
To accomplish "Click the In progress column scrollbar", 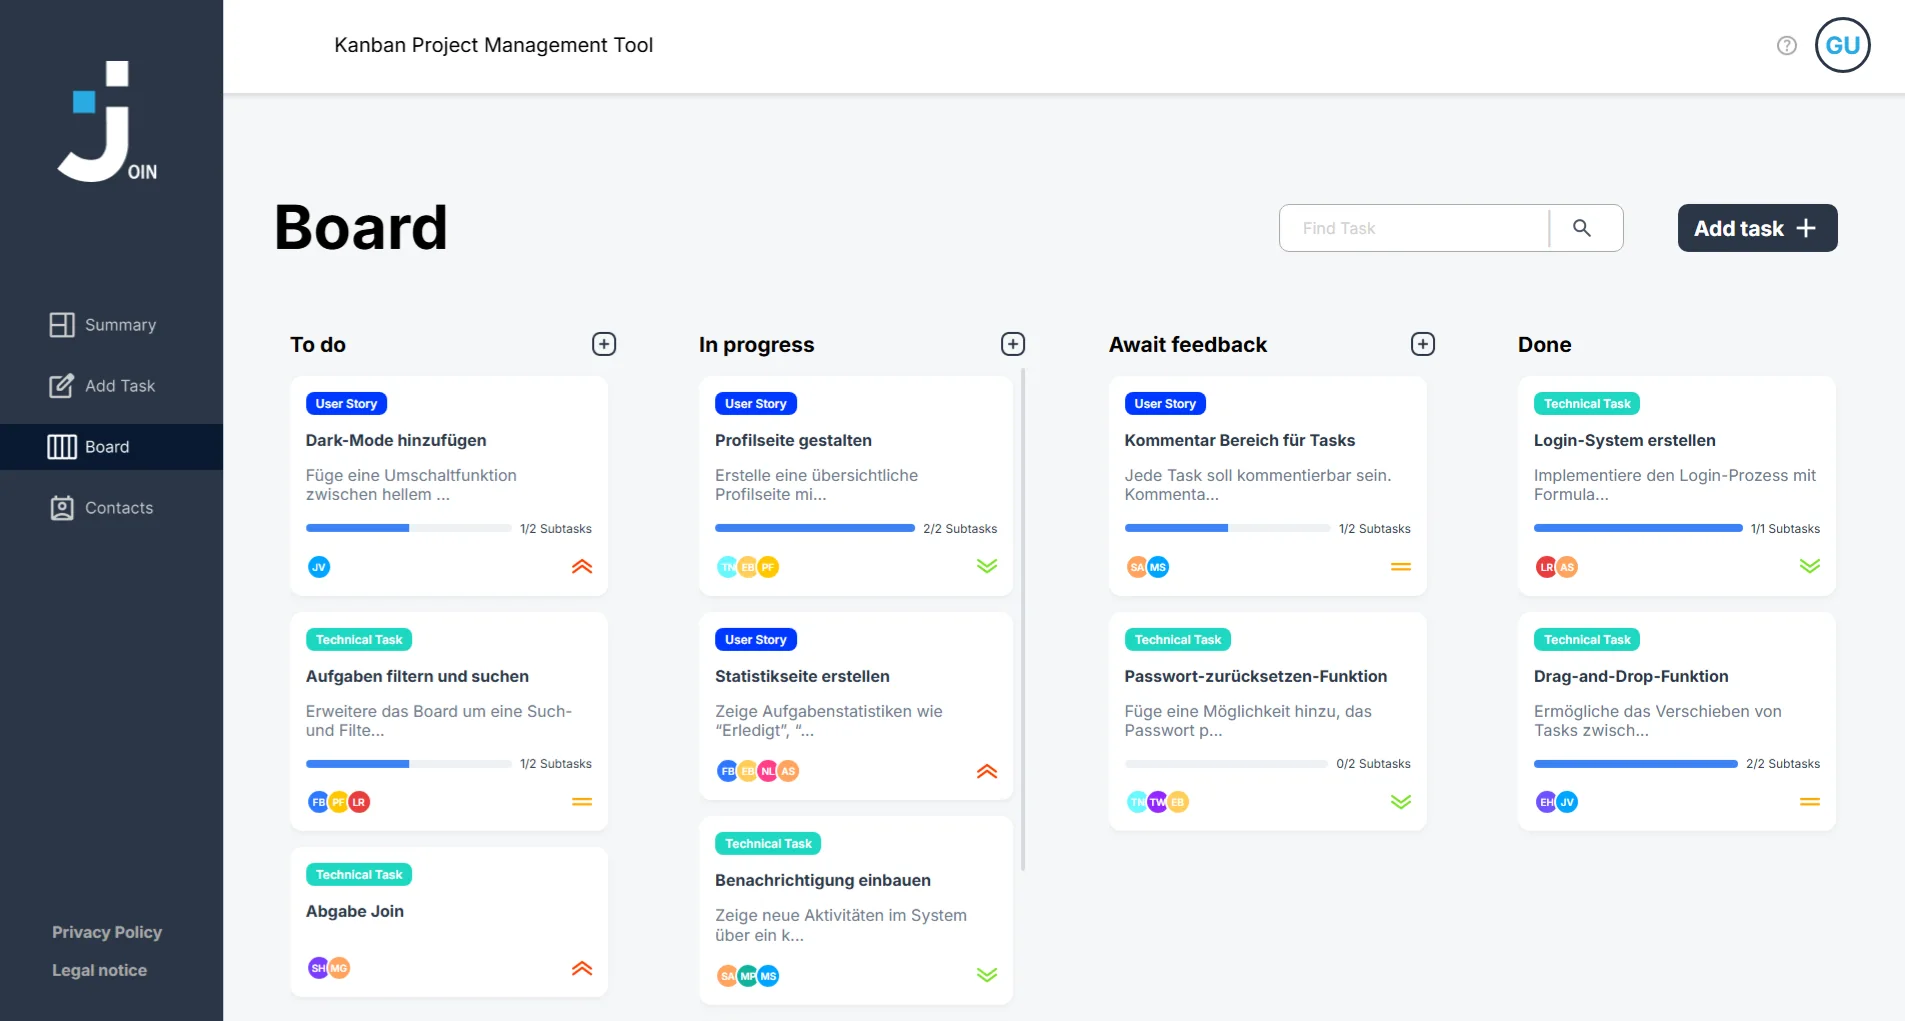I will (x=1023, y=620).
